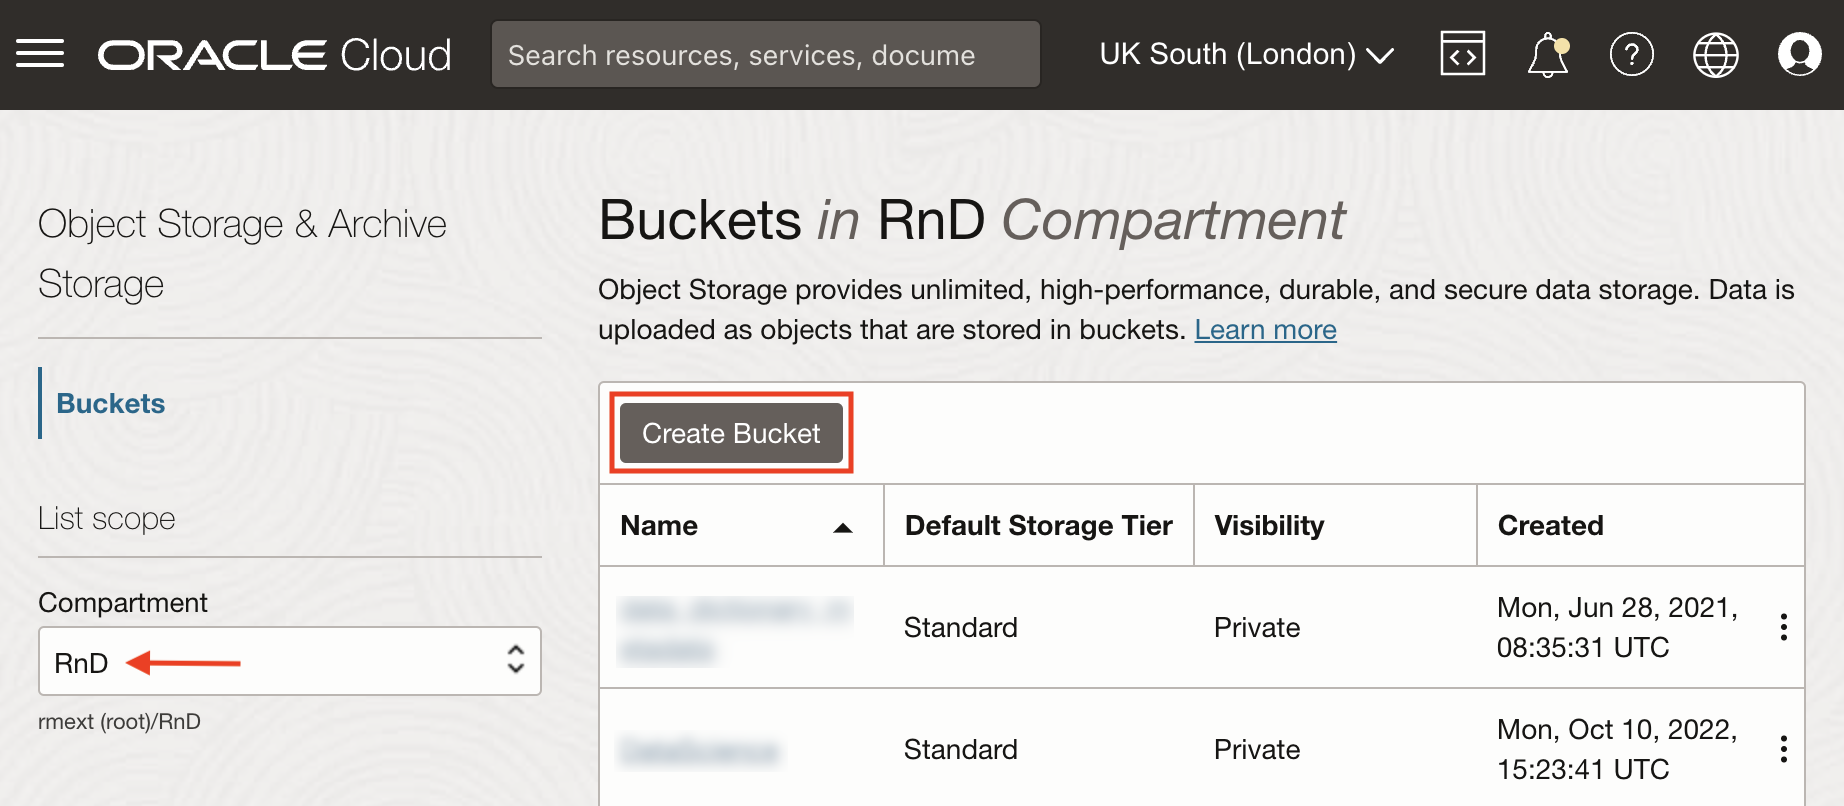Open actions menu for Jun 28, 2021 bucket
The width and height of the screenshot is (1844, 806).
(1783, 627)
